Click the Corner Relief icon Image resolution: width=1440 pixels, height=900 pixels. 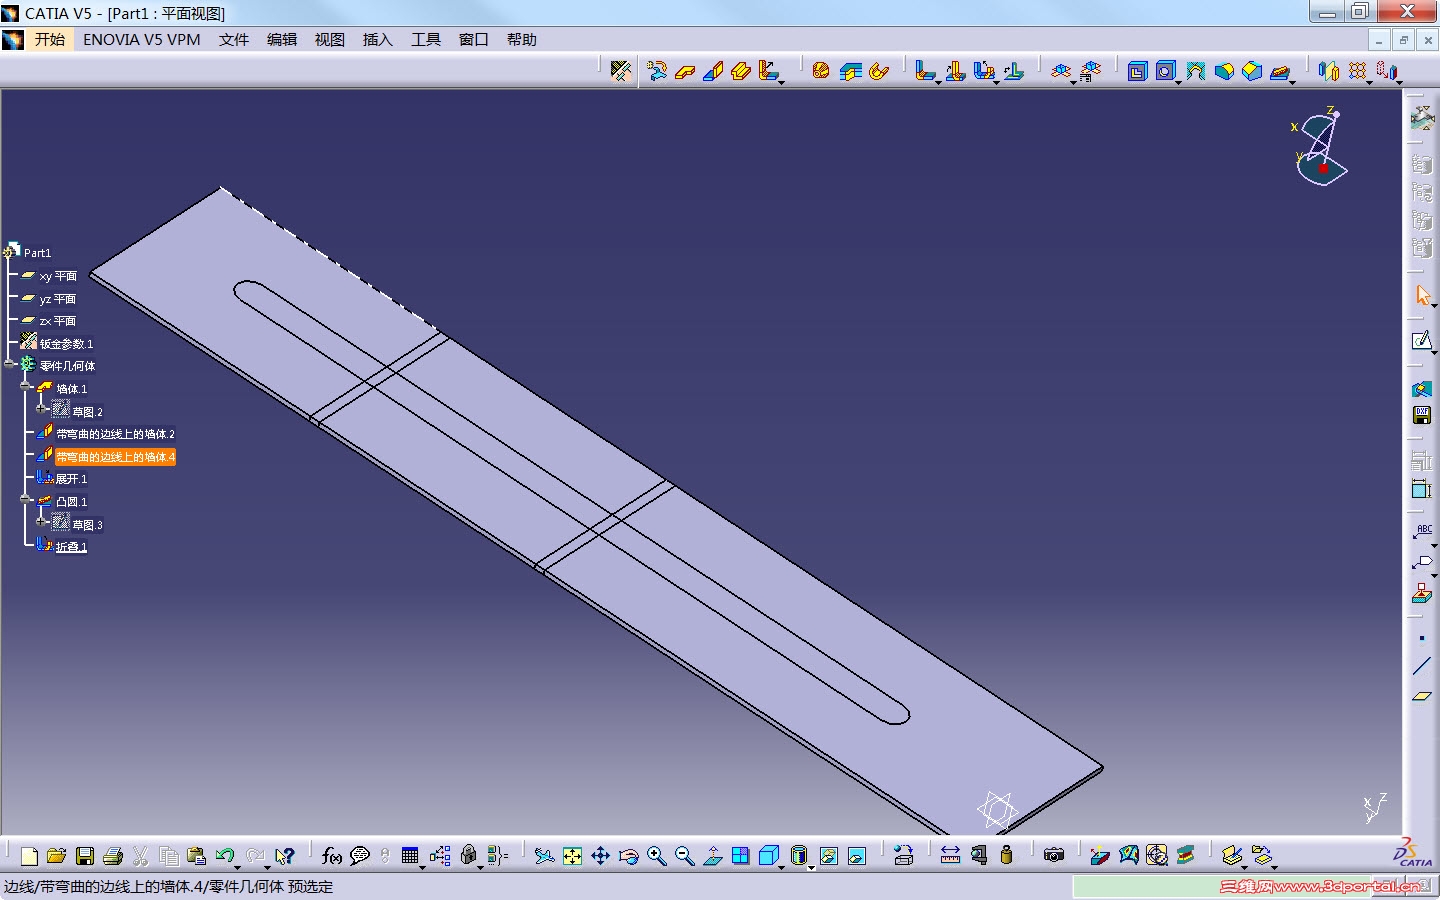1195,71
